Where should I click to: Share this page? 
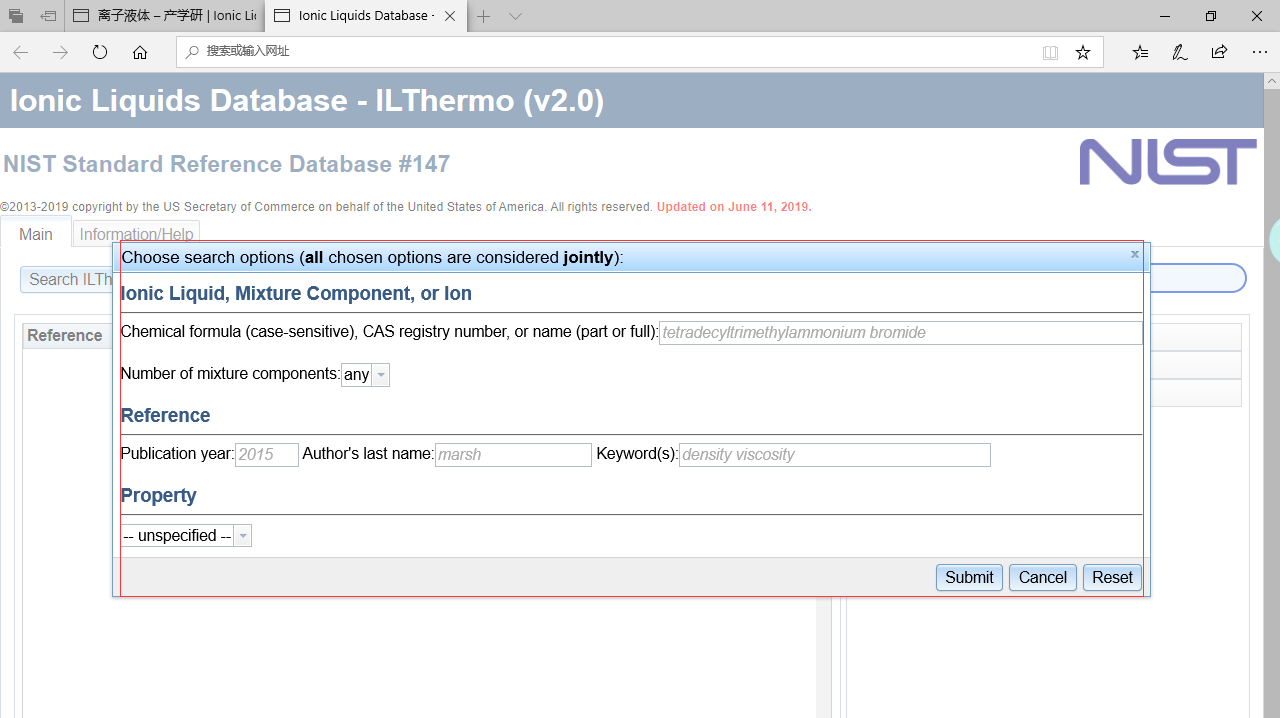pyautogui.click(x=1219, y=53)
